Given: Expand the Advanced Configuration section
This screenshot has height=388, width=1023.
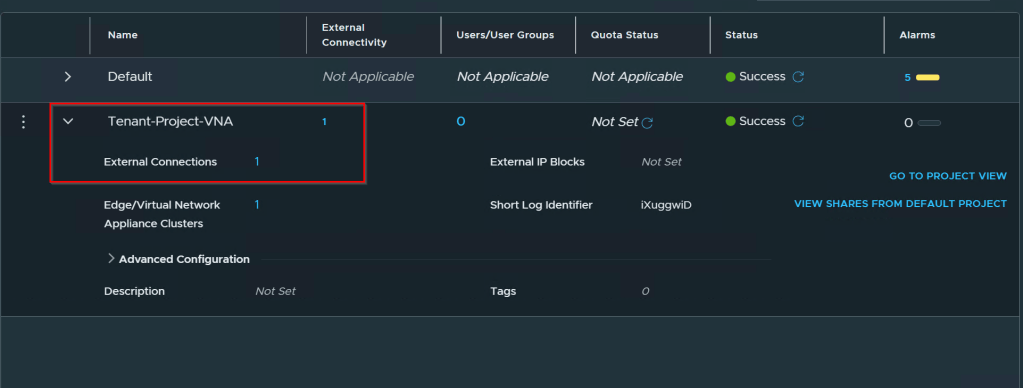Looking at the screenshot, I should (178, 259).
